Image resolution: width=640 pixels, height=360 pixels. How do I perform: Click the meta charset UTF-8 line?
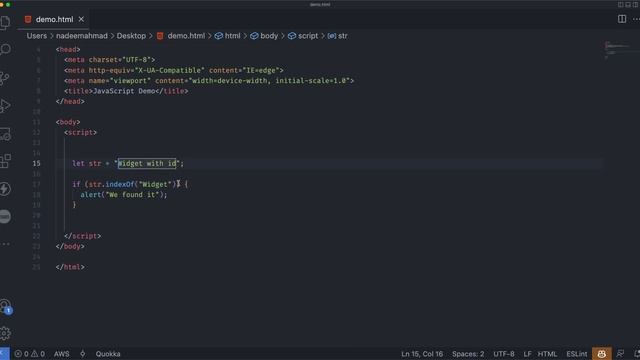tap(109, 60)
